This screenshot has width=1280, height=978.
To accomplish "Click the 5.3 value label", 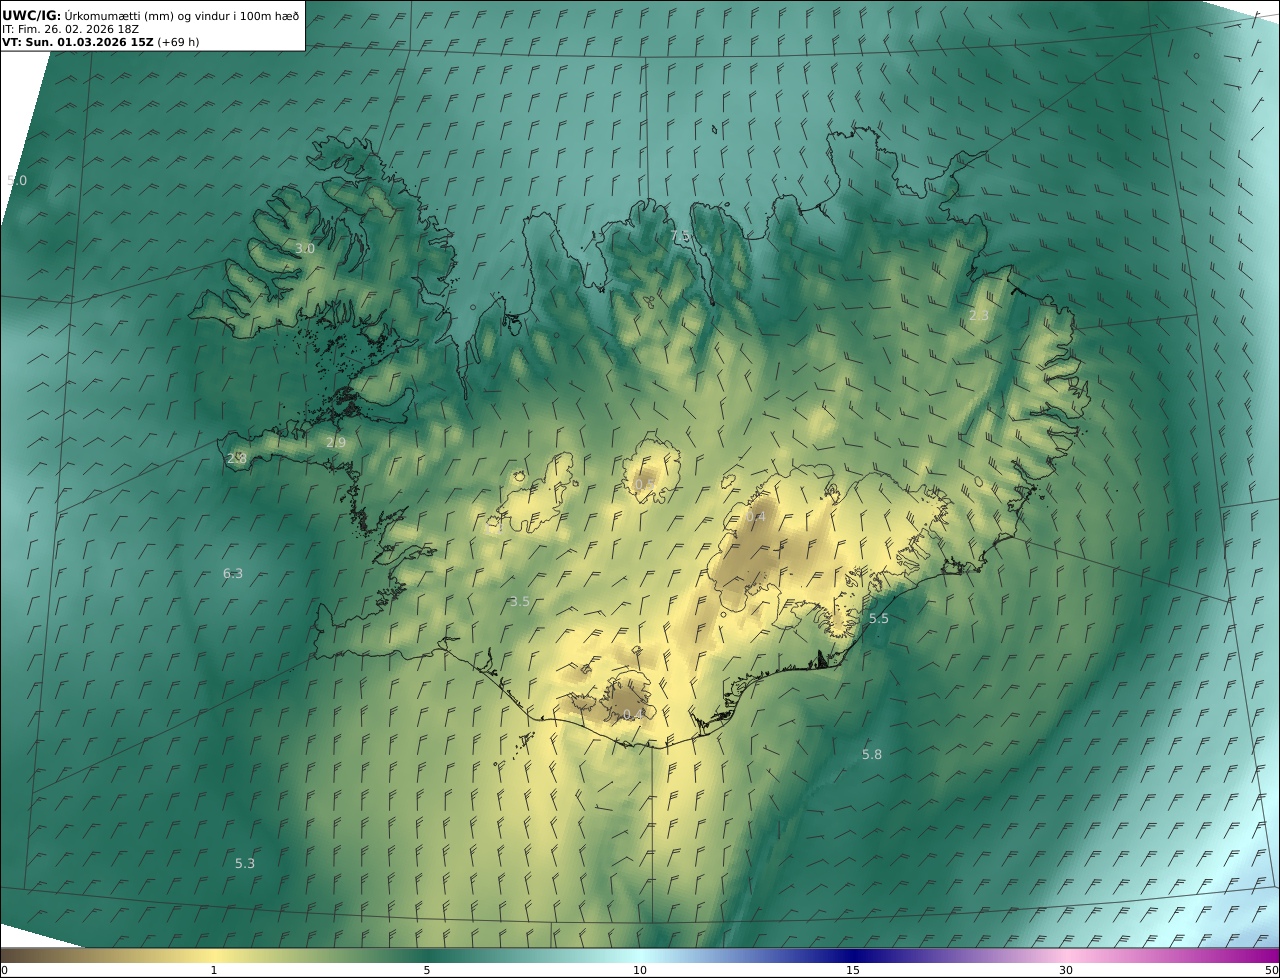I will 245,864.
